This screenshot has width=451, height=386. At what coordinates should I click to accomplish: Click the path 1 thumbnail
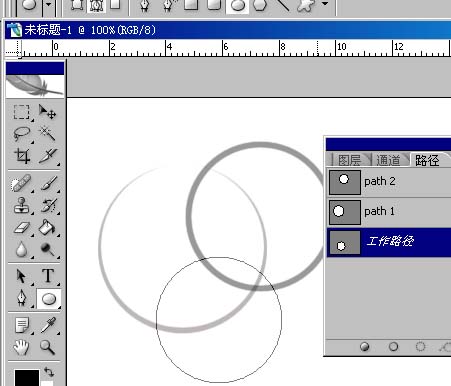pyautogui.click(x=345, y=212)
